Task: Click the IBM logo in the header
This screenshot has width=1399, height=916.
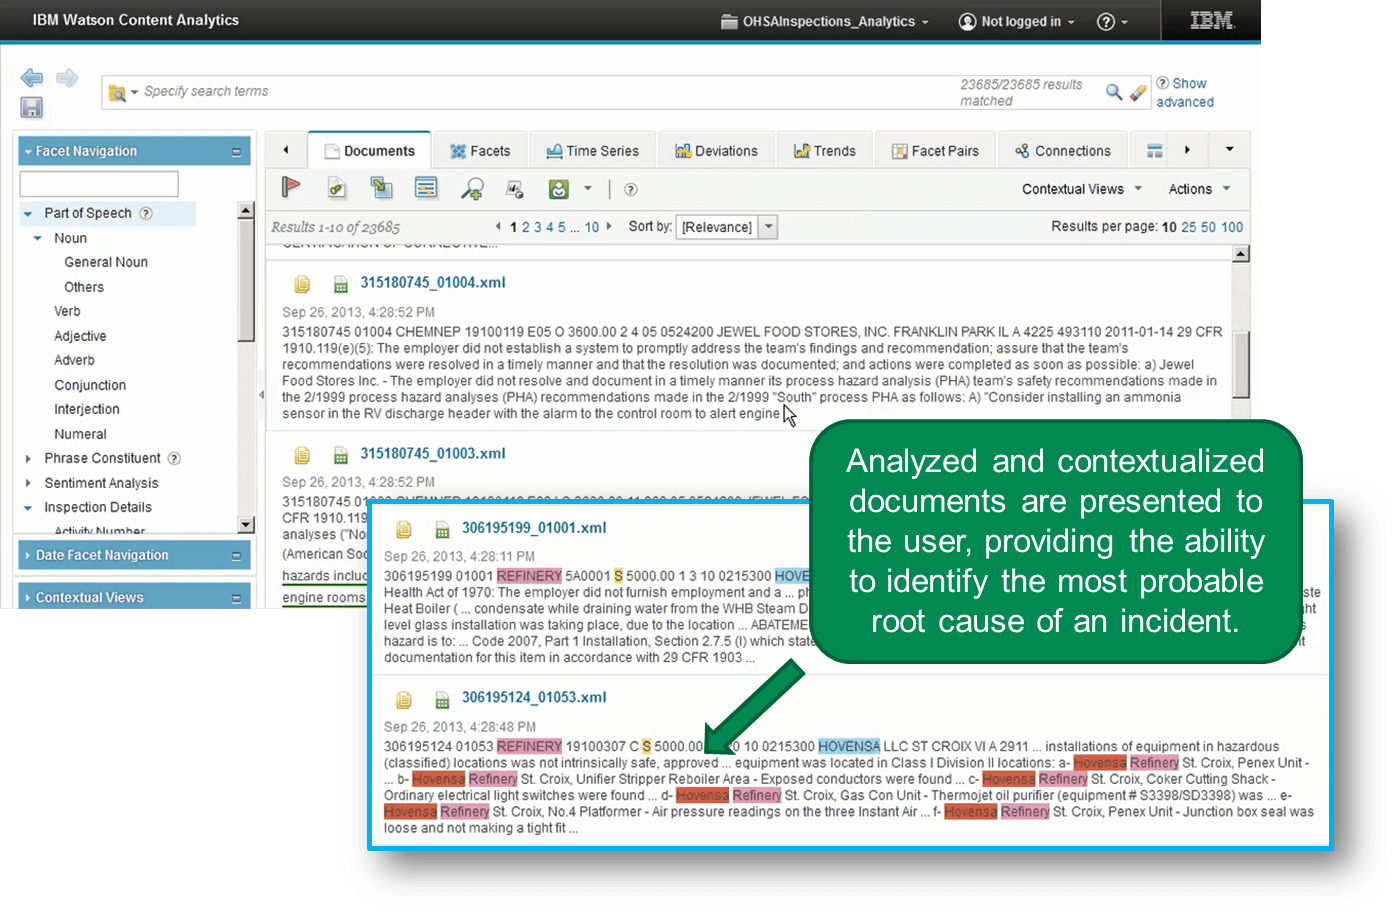Action: tap(1212, 20)
